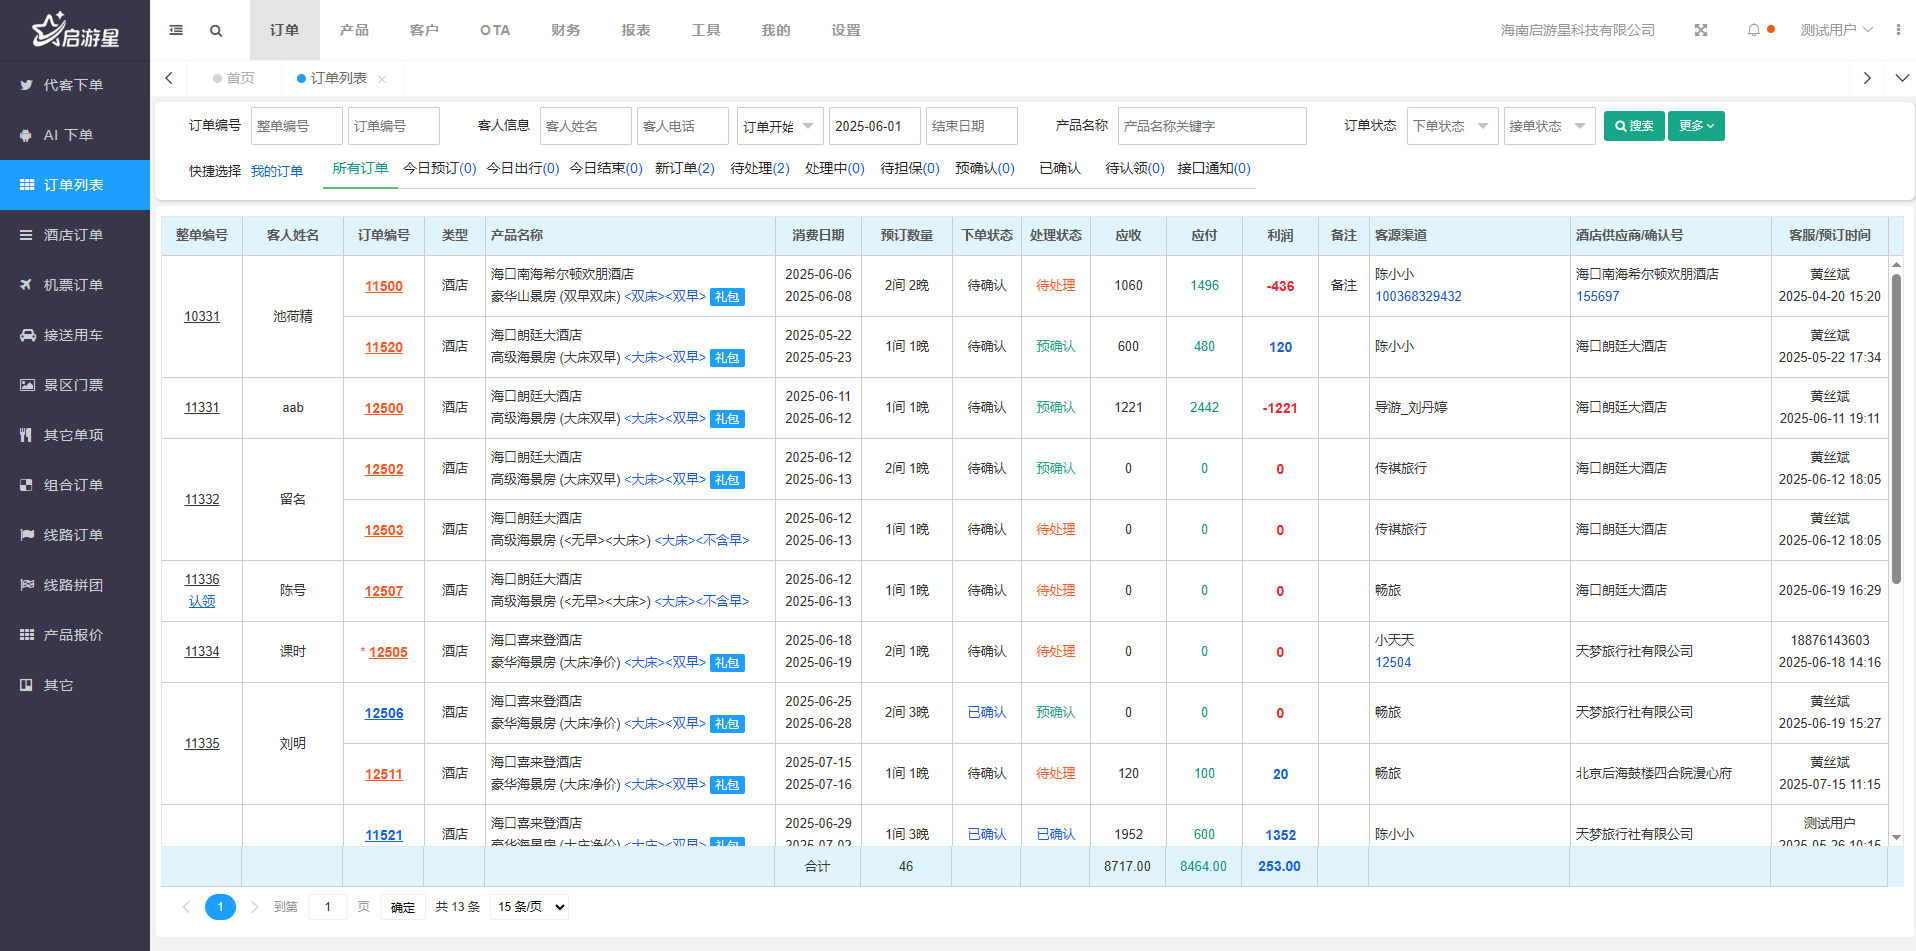
Task: Open the vertical three-dot more menu
Action: 1898,30
